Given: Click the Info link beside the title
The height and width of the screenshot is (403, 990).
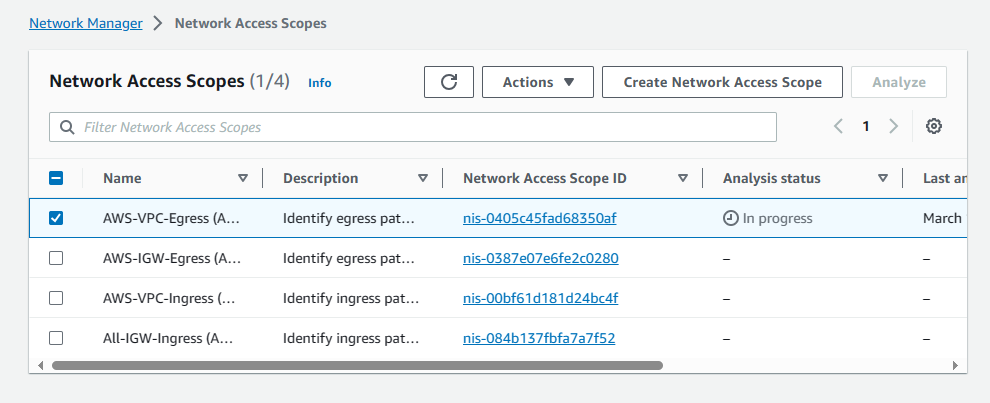Looking at the screenshot, I should pyautogui.click(x=320, y=83).
